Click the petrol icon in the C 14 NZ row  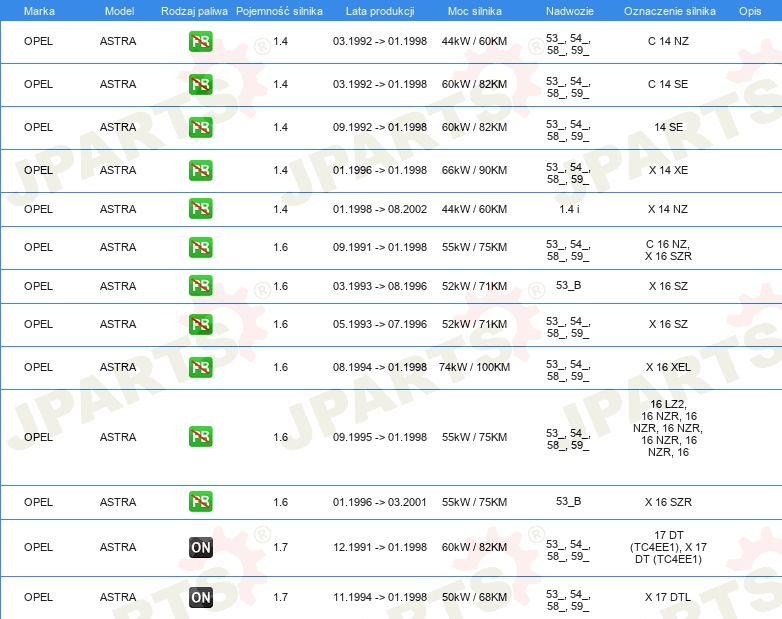point(200,41)
